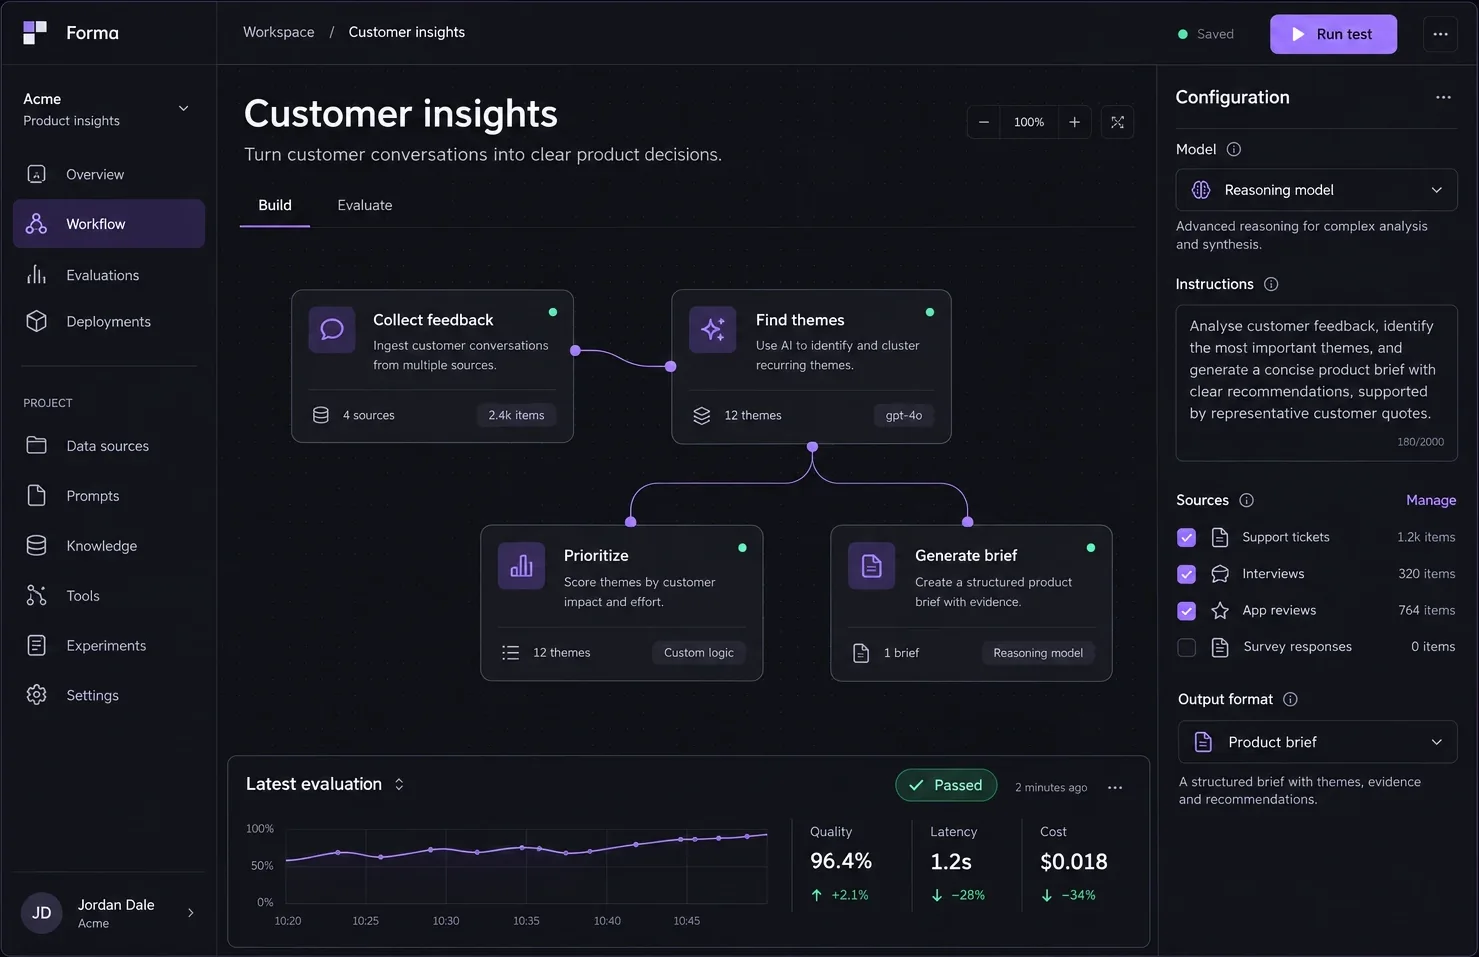The image size is (1479, 957).
Task: Click the Deployments cube icon
Action: [37, 321]
